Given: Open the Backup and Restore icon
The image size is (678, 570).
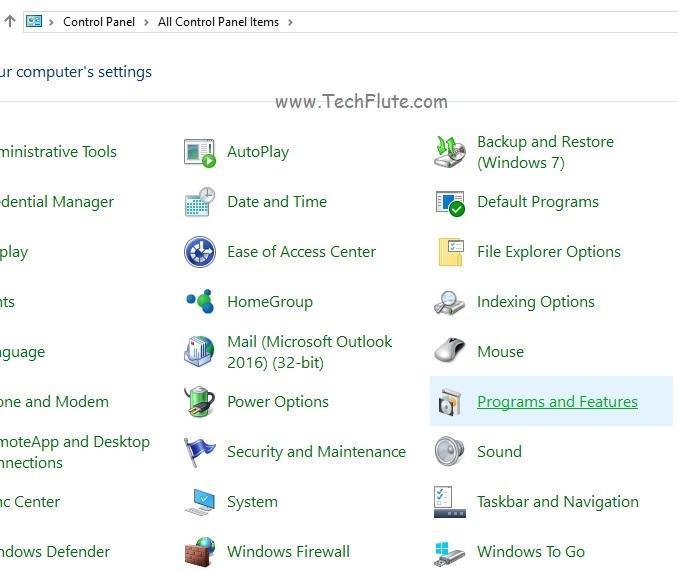Looking at the screenshot, I should (450, 152).
